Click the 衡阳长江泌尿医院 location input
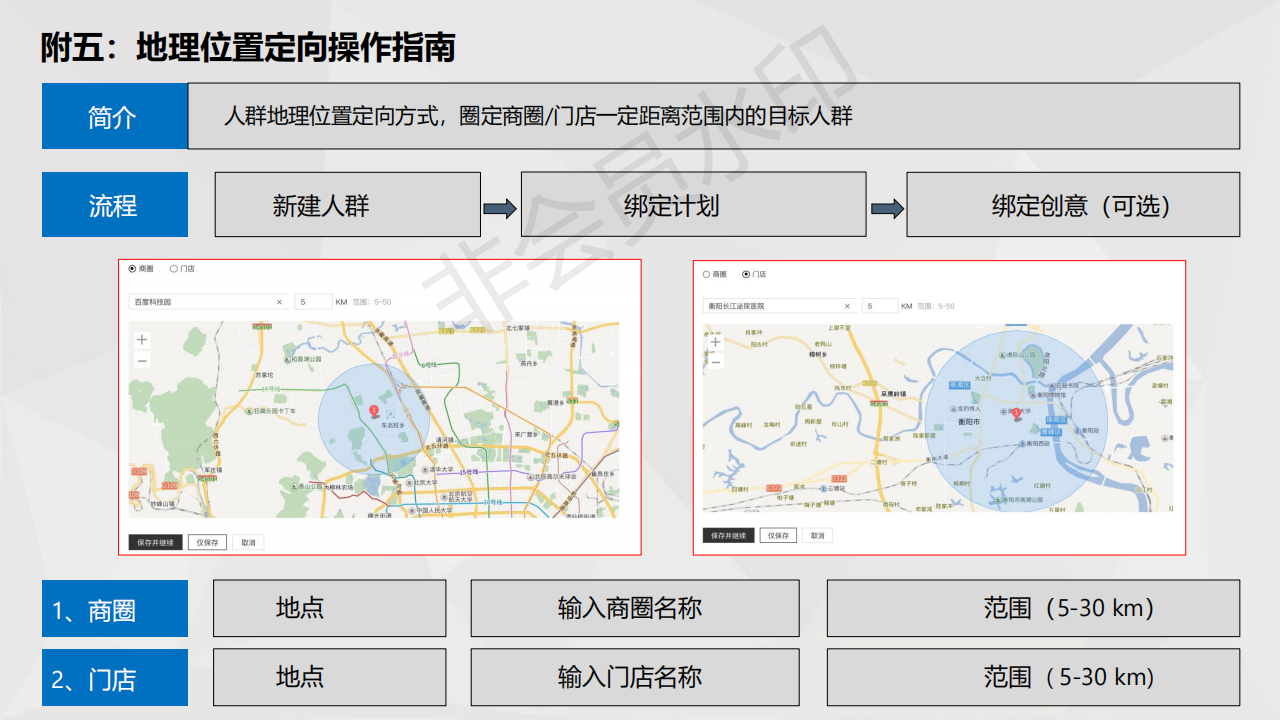Viewport: 1280px width, 720px height. [779, 306]
